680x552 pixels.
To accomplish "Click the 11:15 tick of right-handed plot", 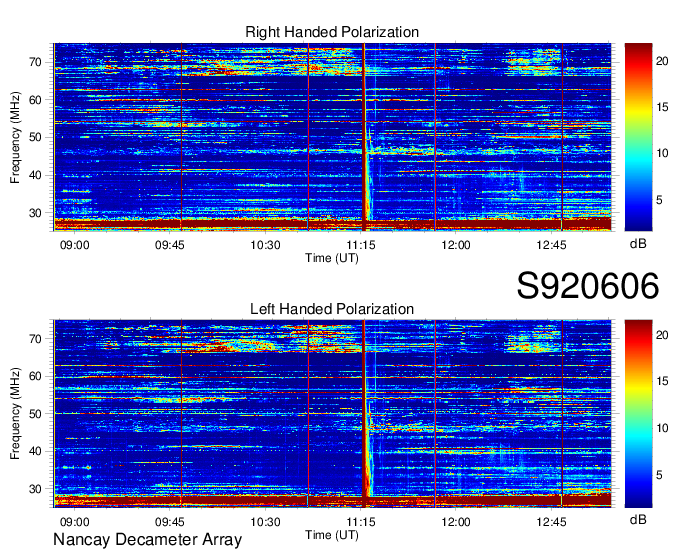I will point(360,245).
